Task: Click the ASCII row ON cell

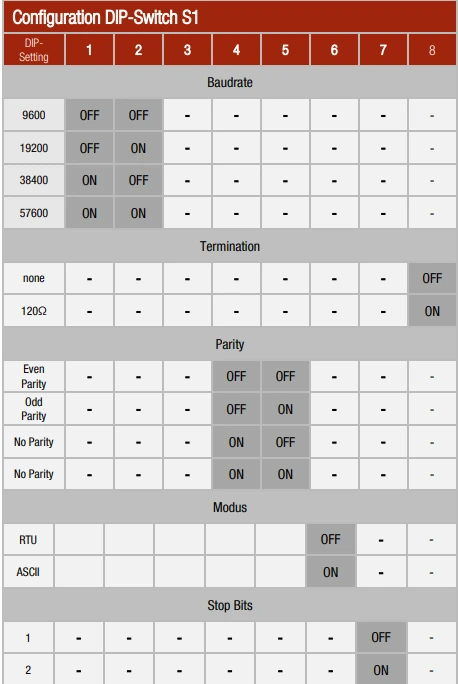Action: 331,572
